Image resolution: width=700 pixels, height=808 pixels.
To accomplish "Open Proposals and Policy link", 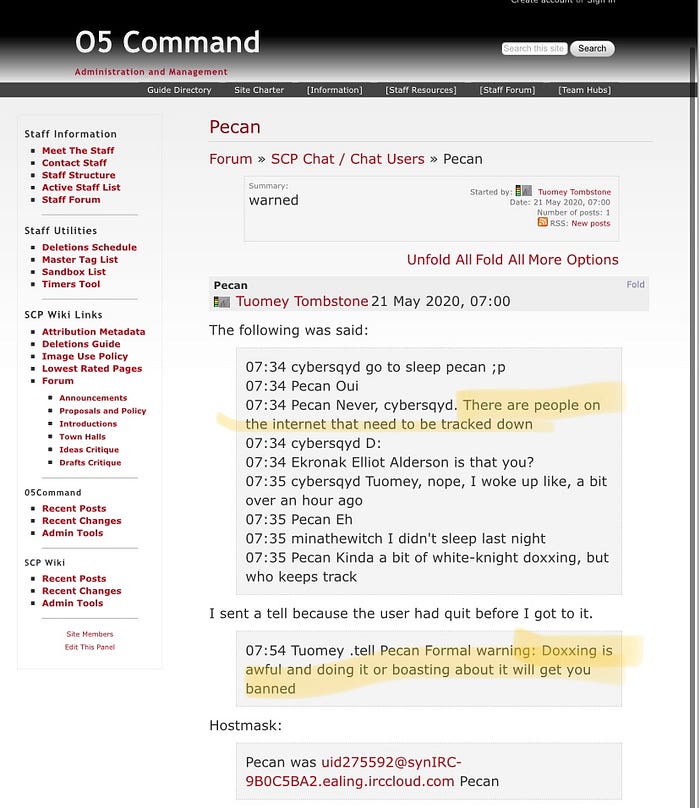I will click(x=103, y=411).
